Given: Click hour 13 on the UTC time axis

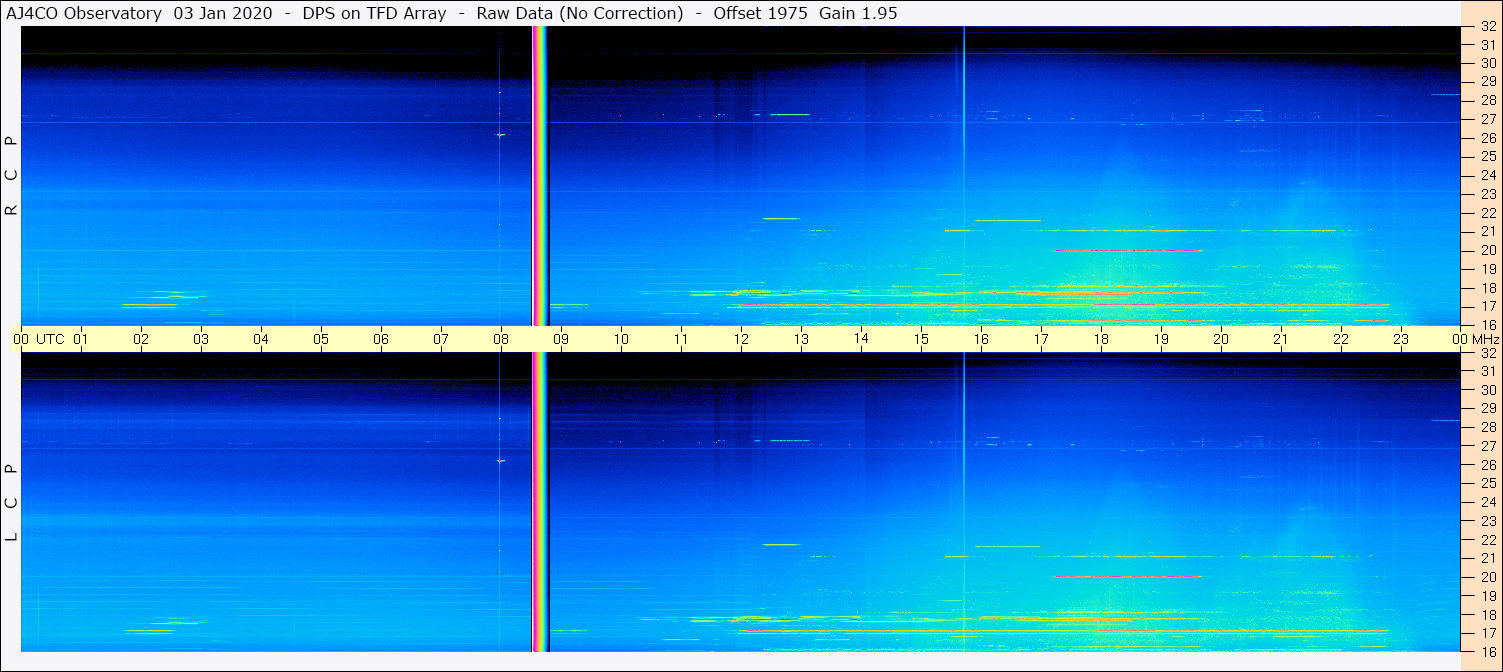Looking at the screenshot, I should tap(801, 339).
